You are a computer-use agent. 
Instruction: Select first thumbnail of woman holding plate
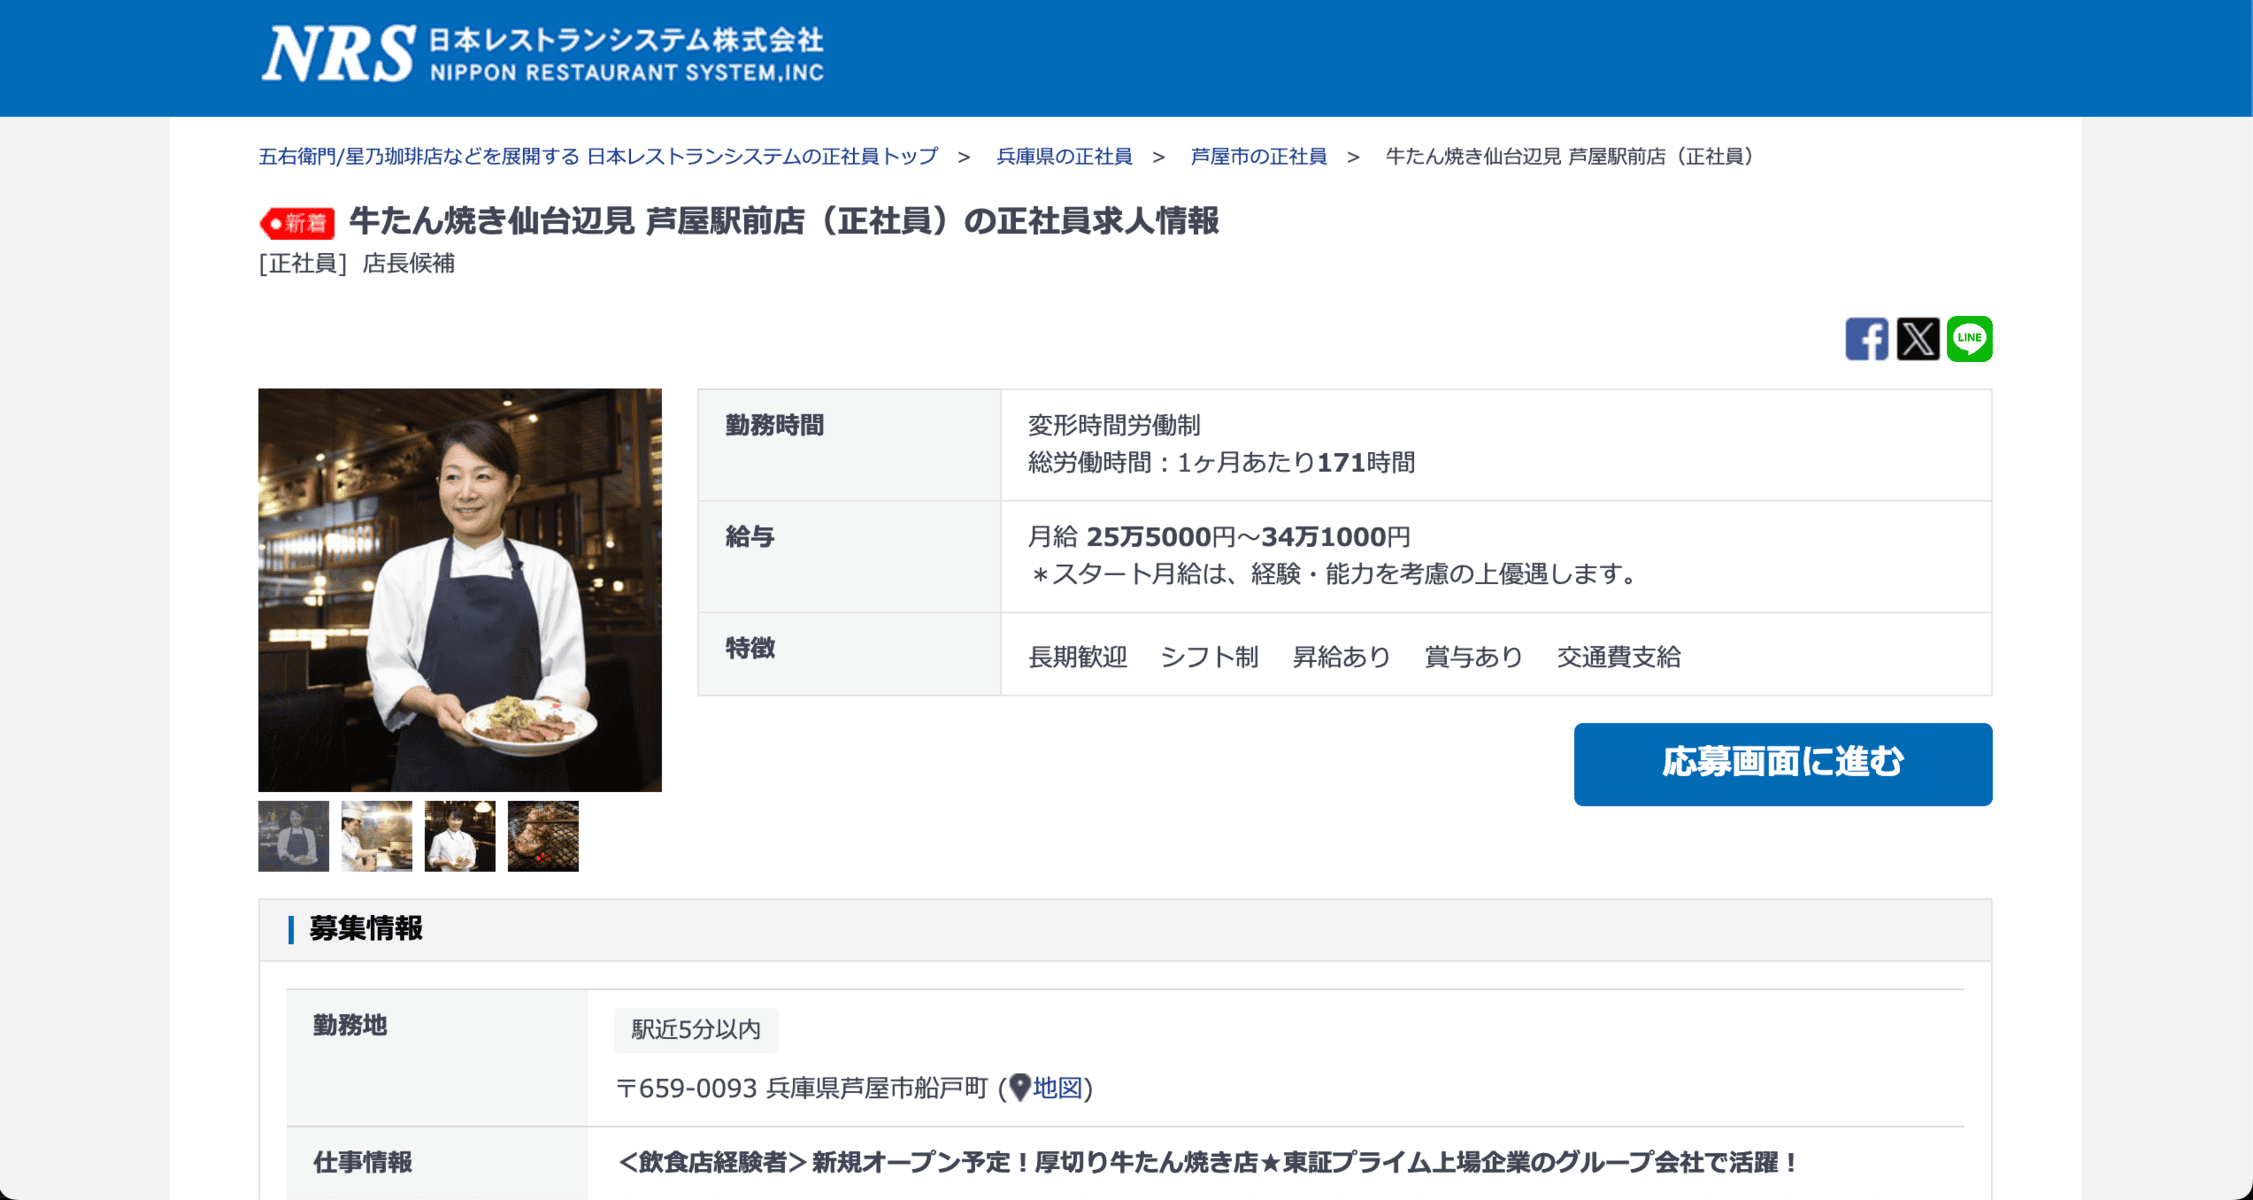coord(293,836)
